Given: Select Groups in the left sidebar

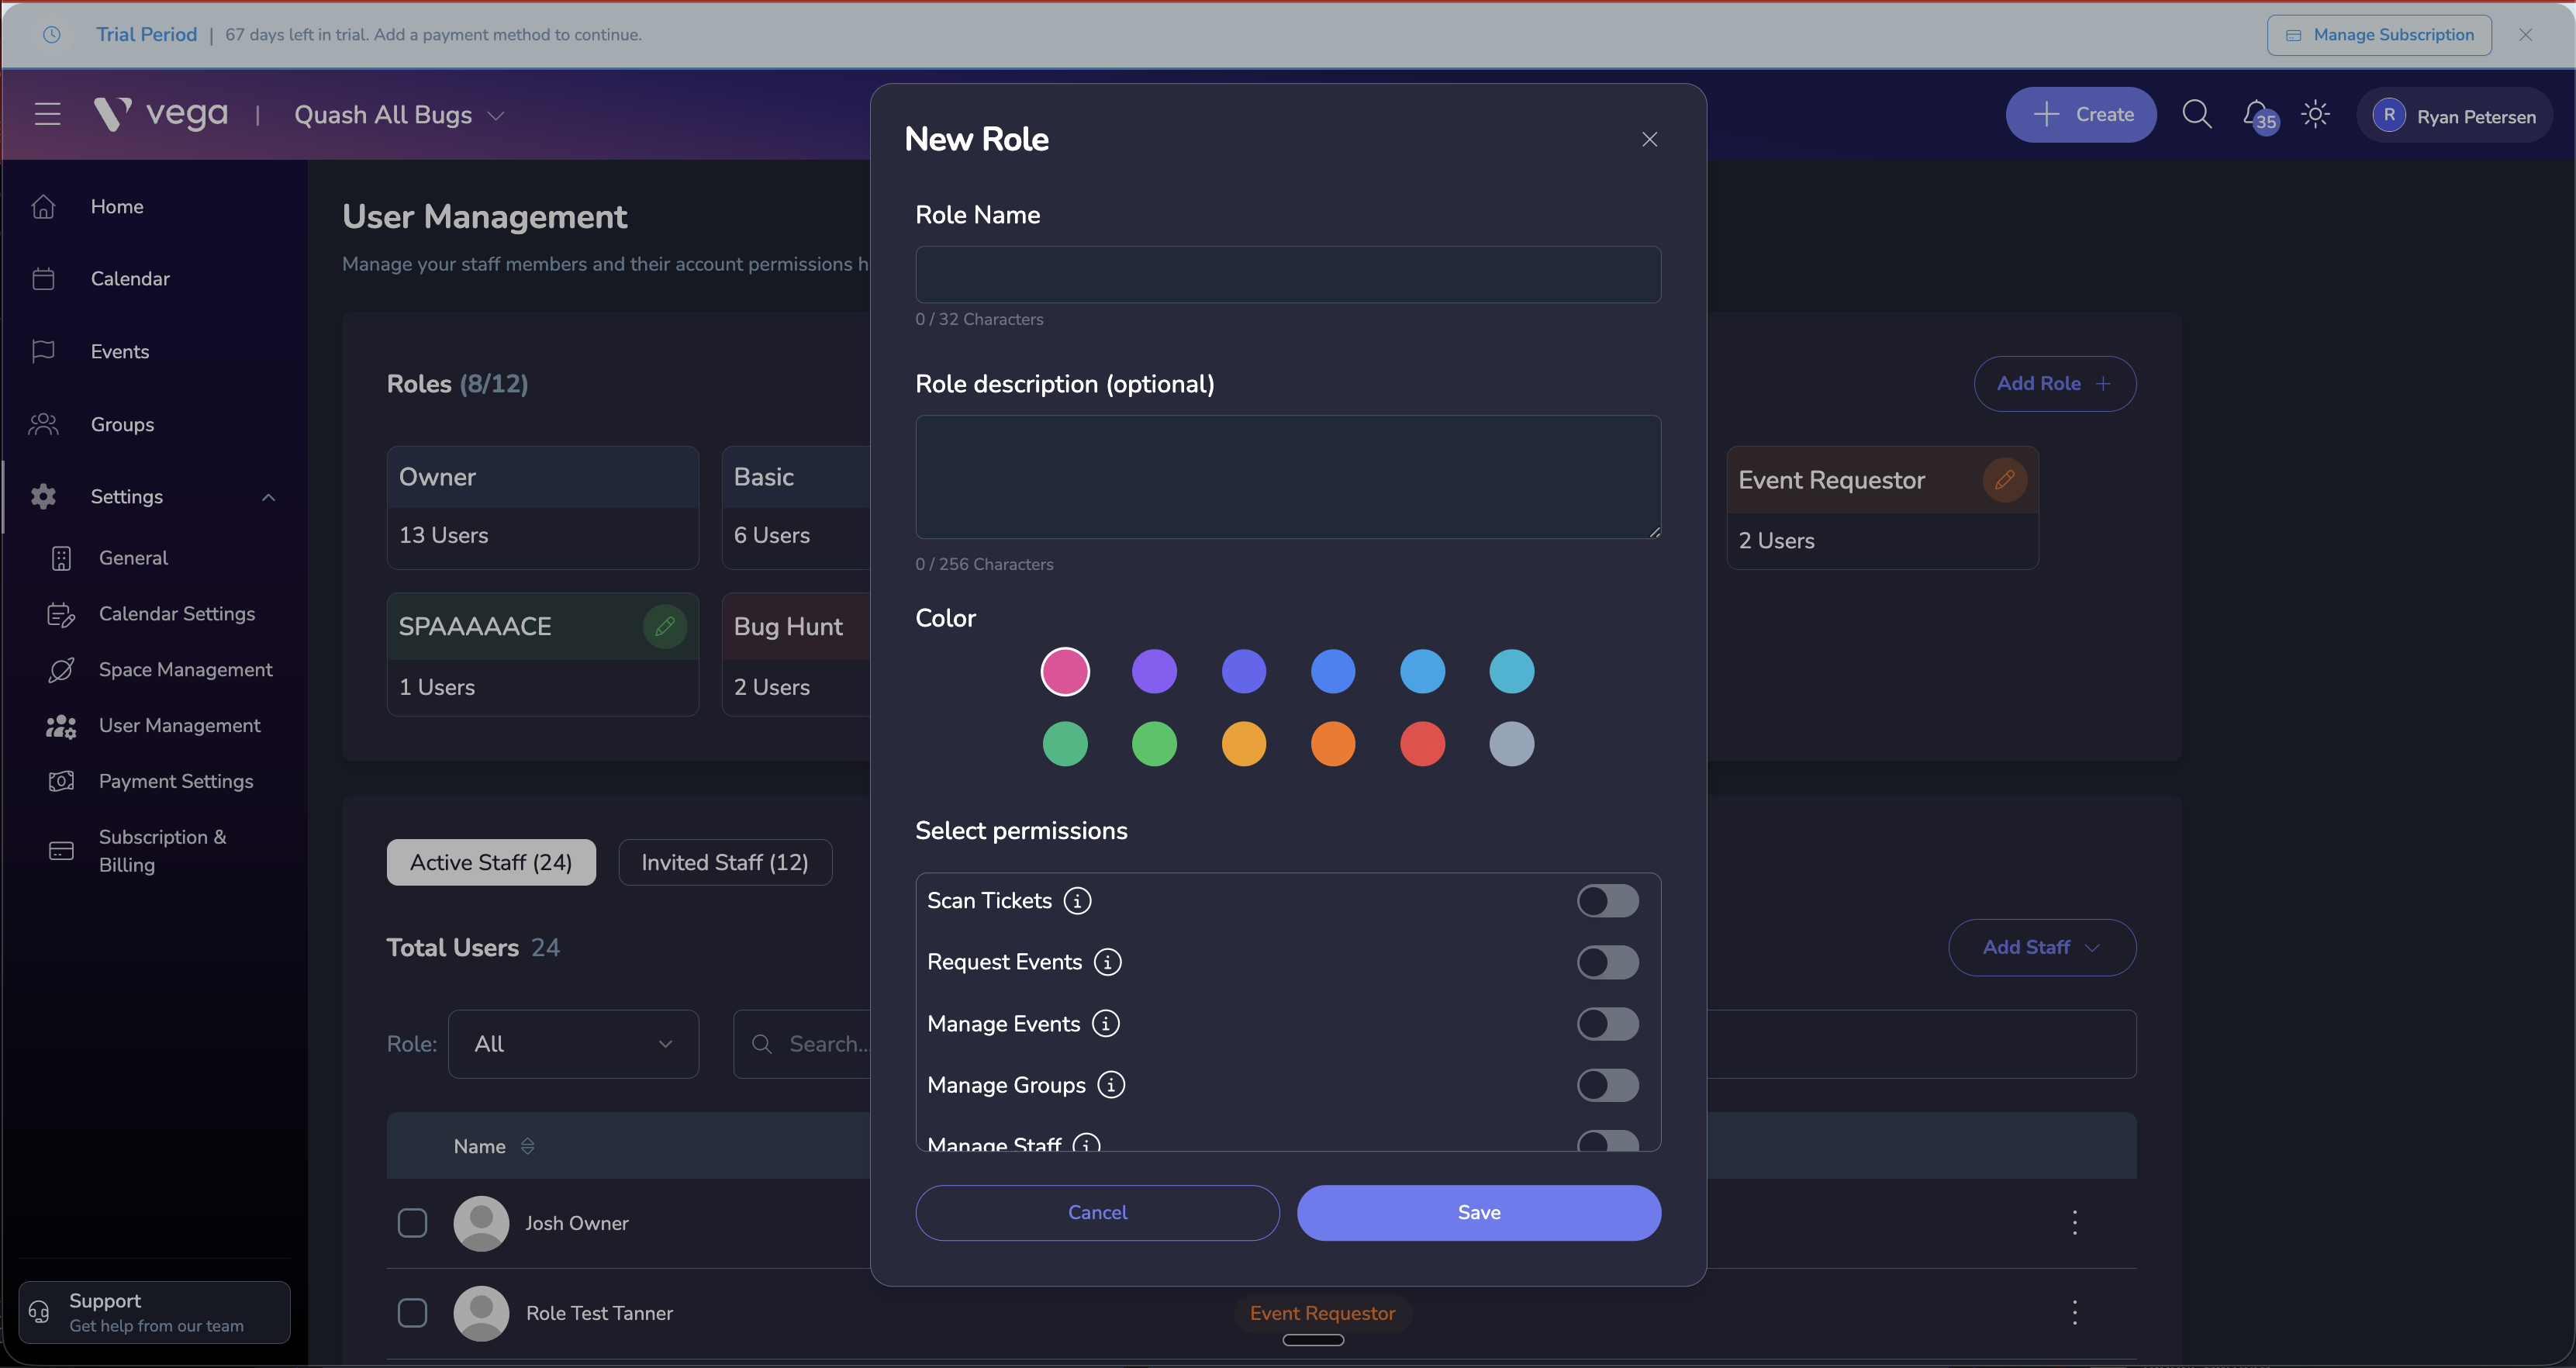Looking at the screenshot, I should pyautogui.click(x=122, y=424).
